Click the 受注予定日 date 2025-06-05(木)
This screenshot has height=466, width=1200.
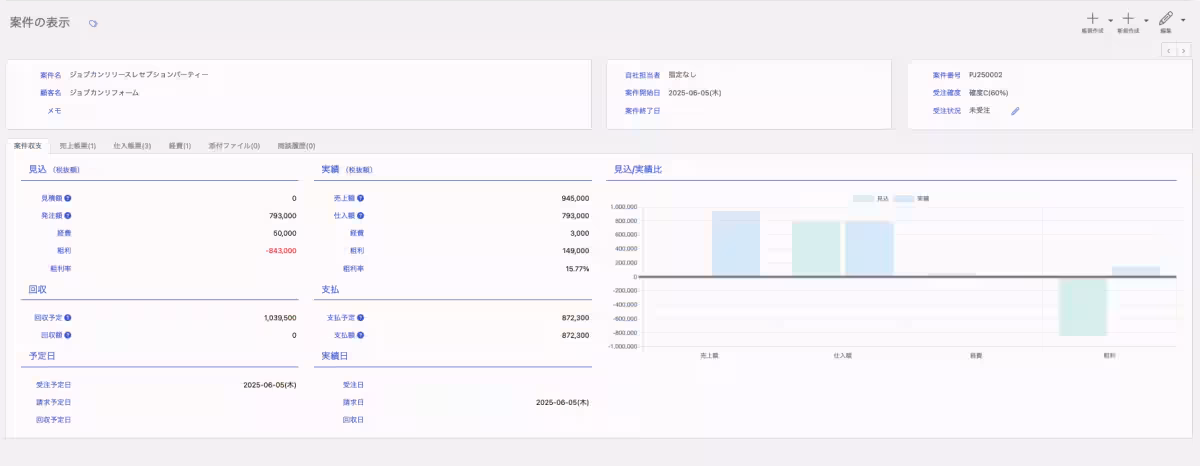point(270,384)
